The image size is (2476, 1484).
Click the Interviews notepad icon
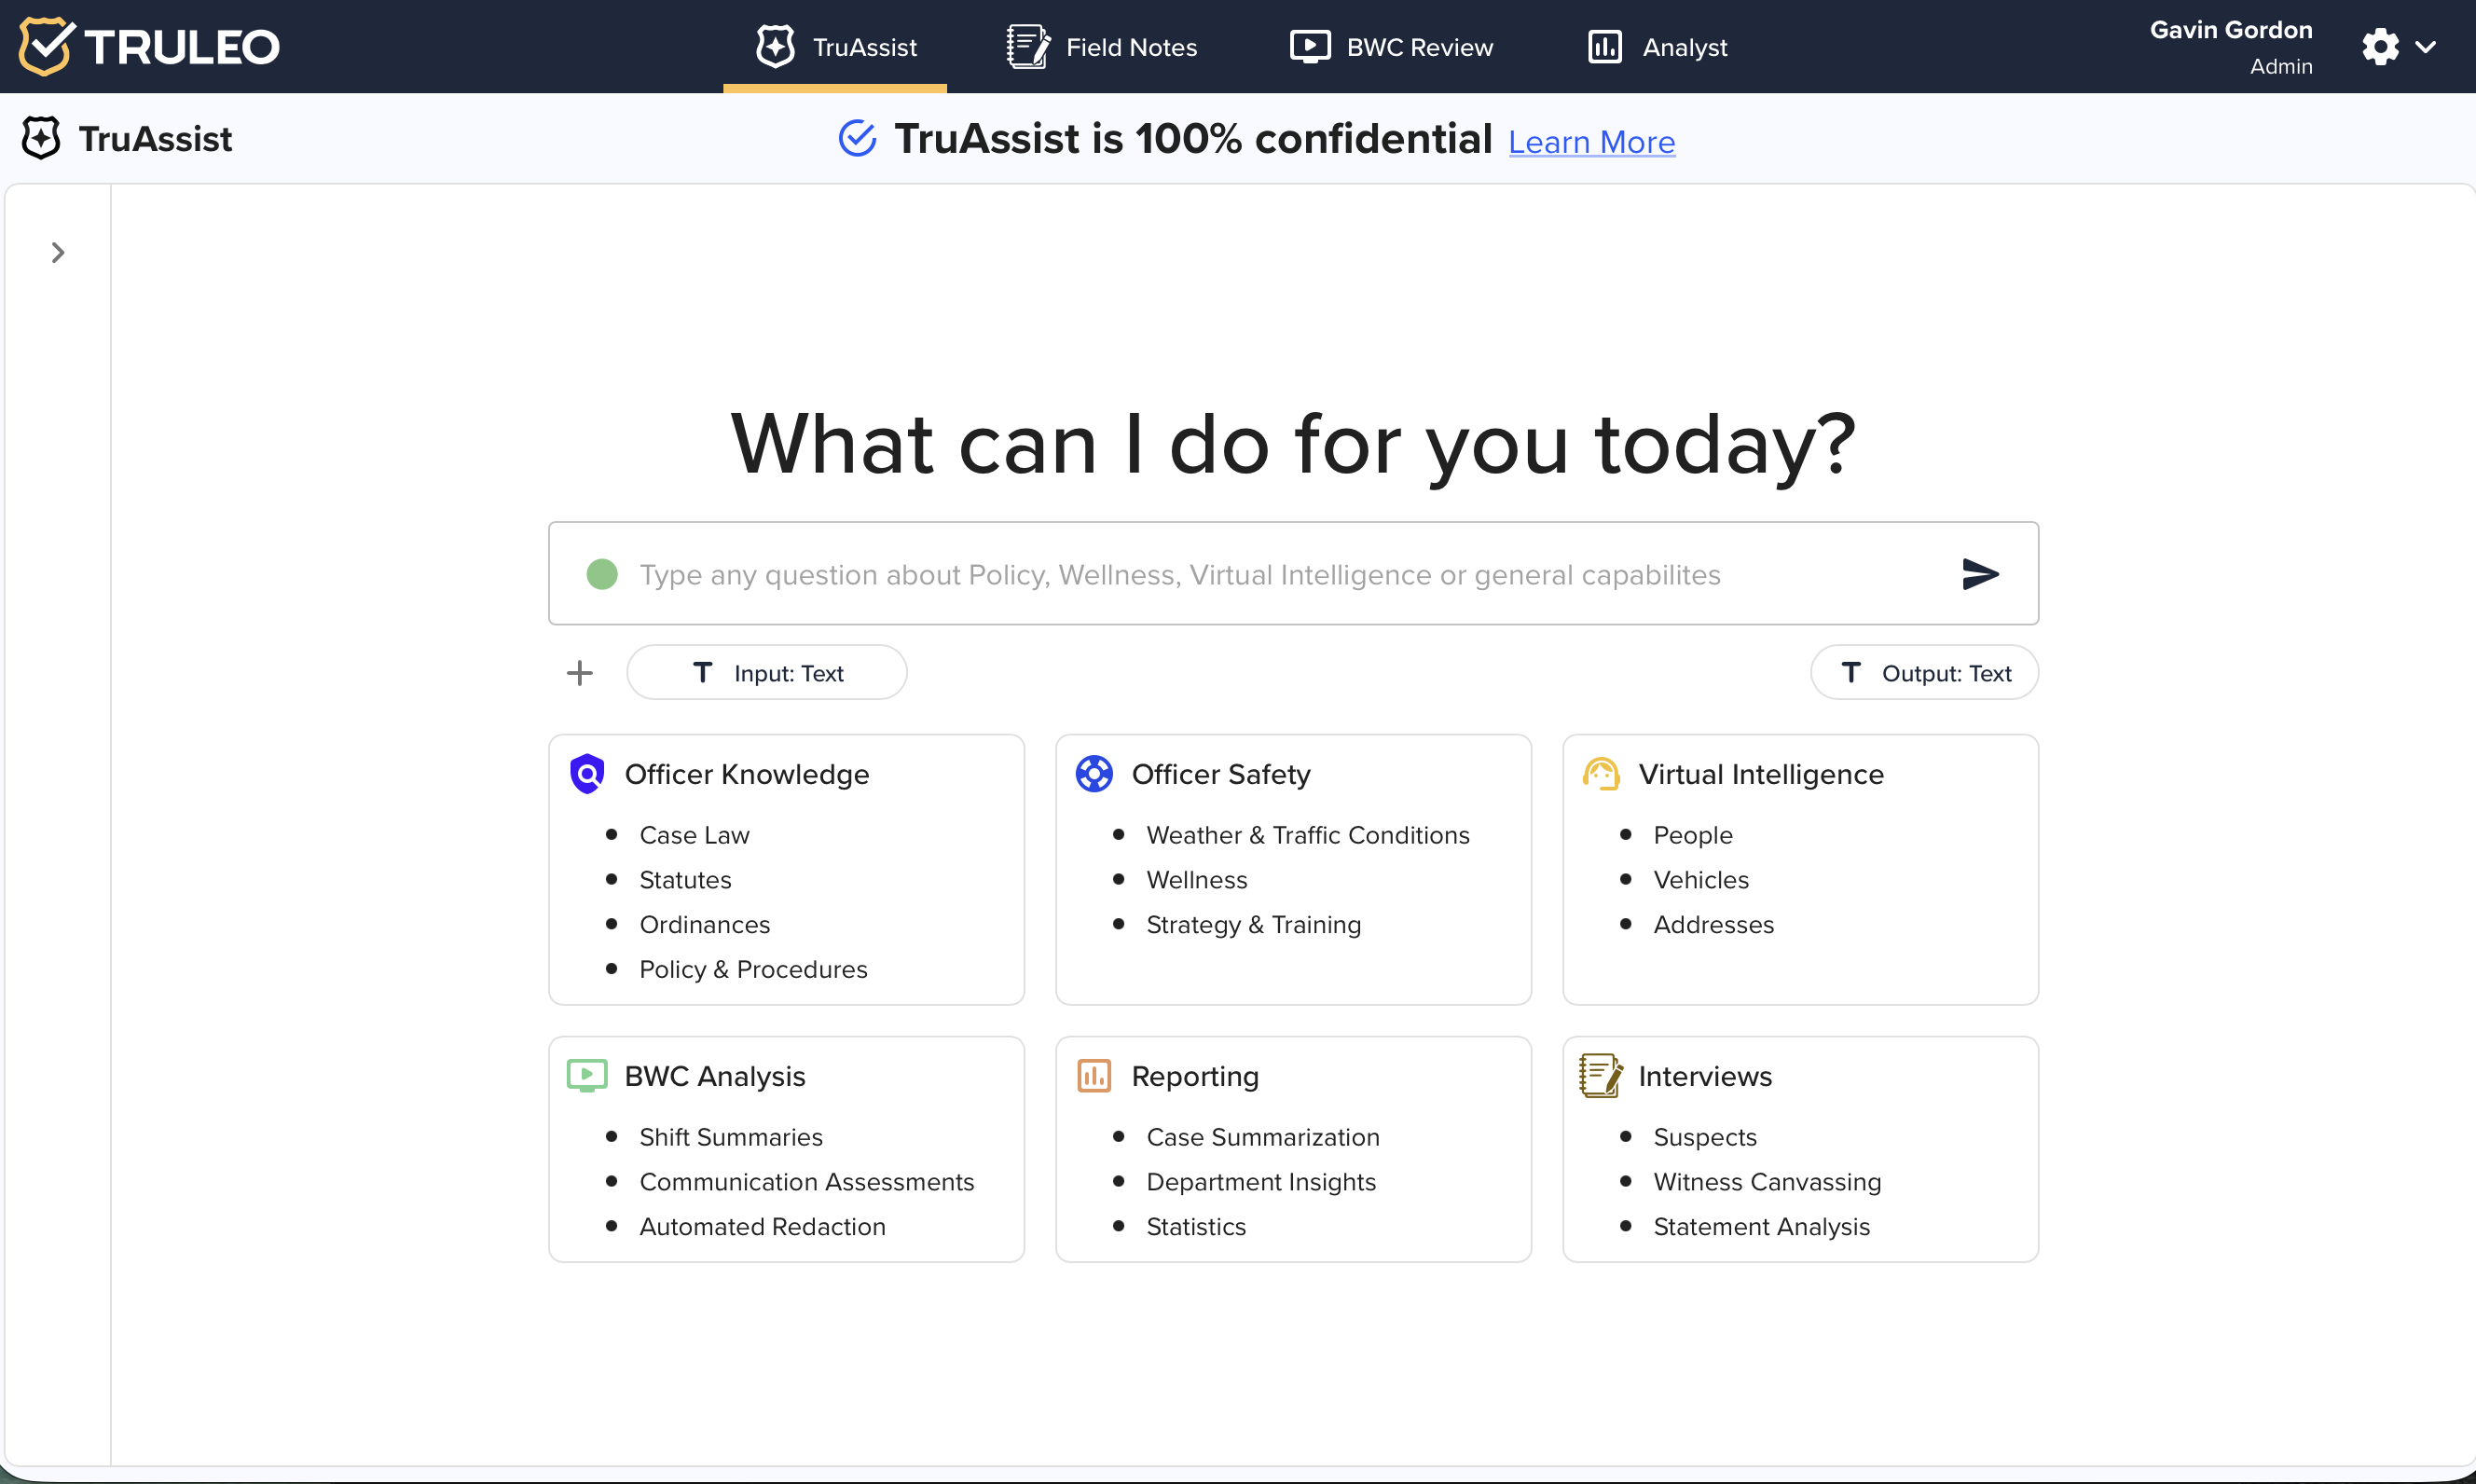coord(1601,1076)
